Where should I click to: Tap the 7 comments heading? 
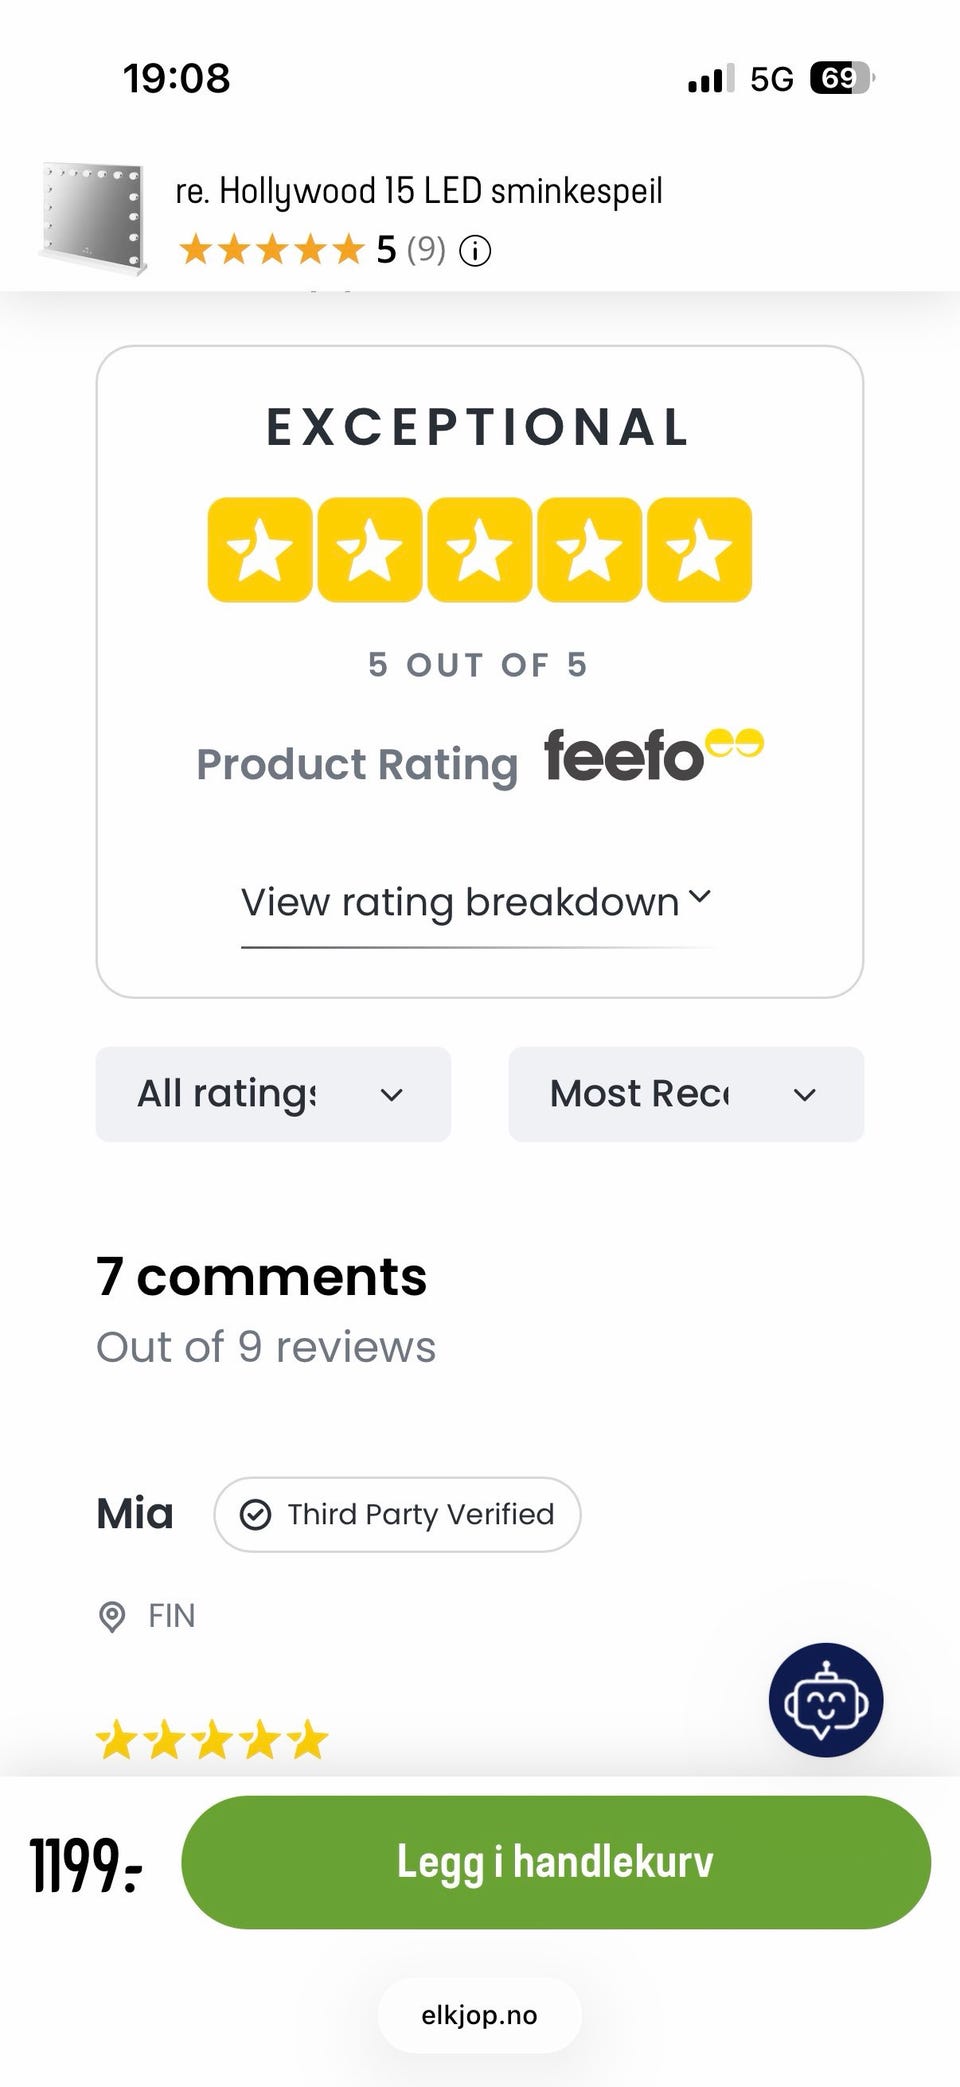tap(262, 1277)
